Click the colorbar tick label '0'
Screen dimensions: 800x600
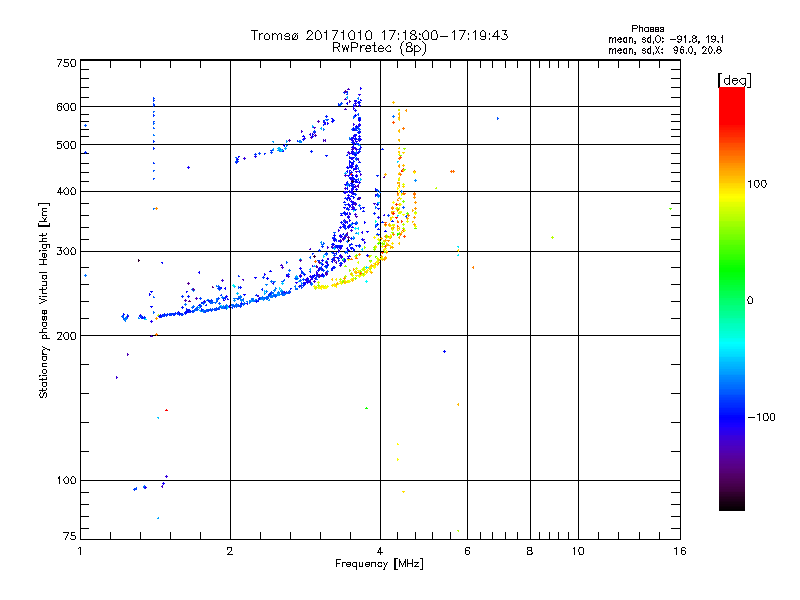[x=750, y=301]
